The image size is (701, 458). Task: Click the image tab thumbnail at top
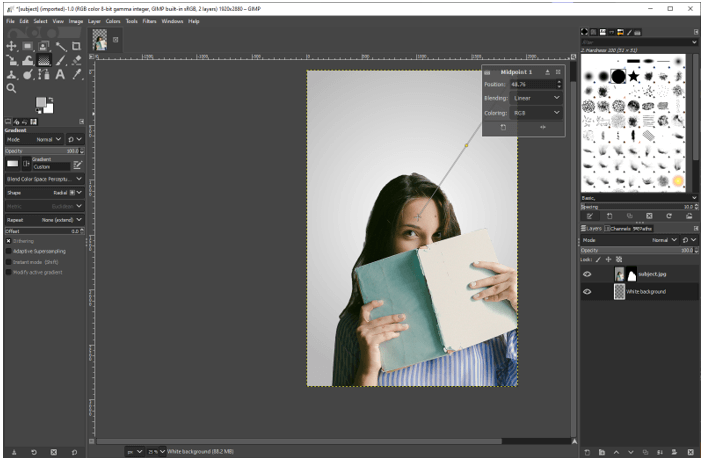click(100, 40)
